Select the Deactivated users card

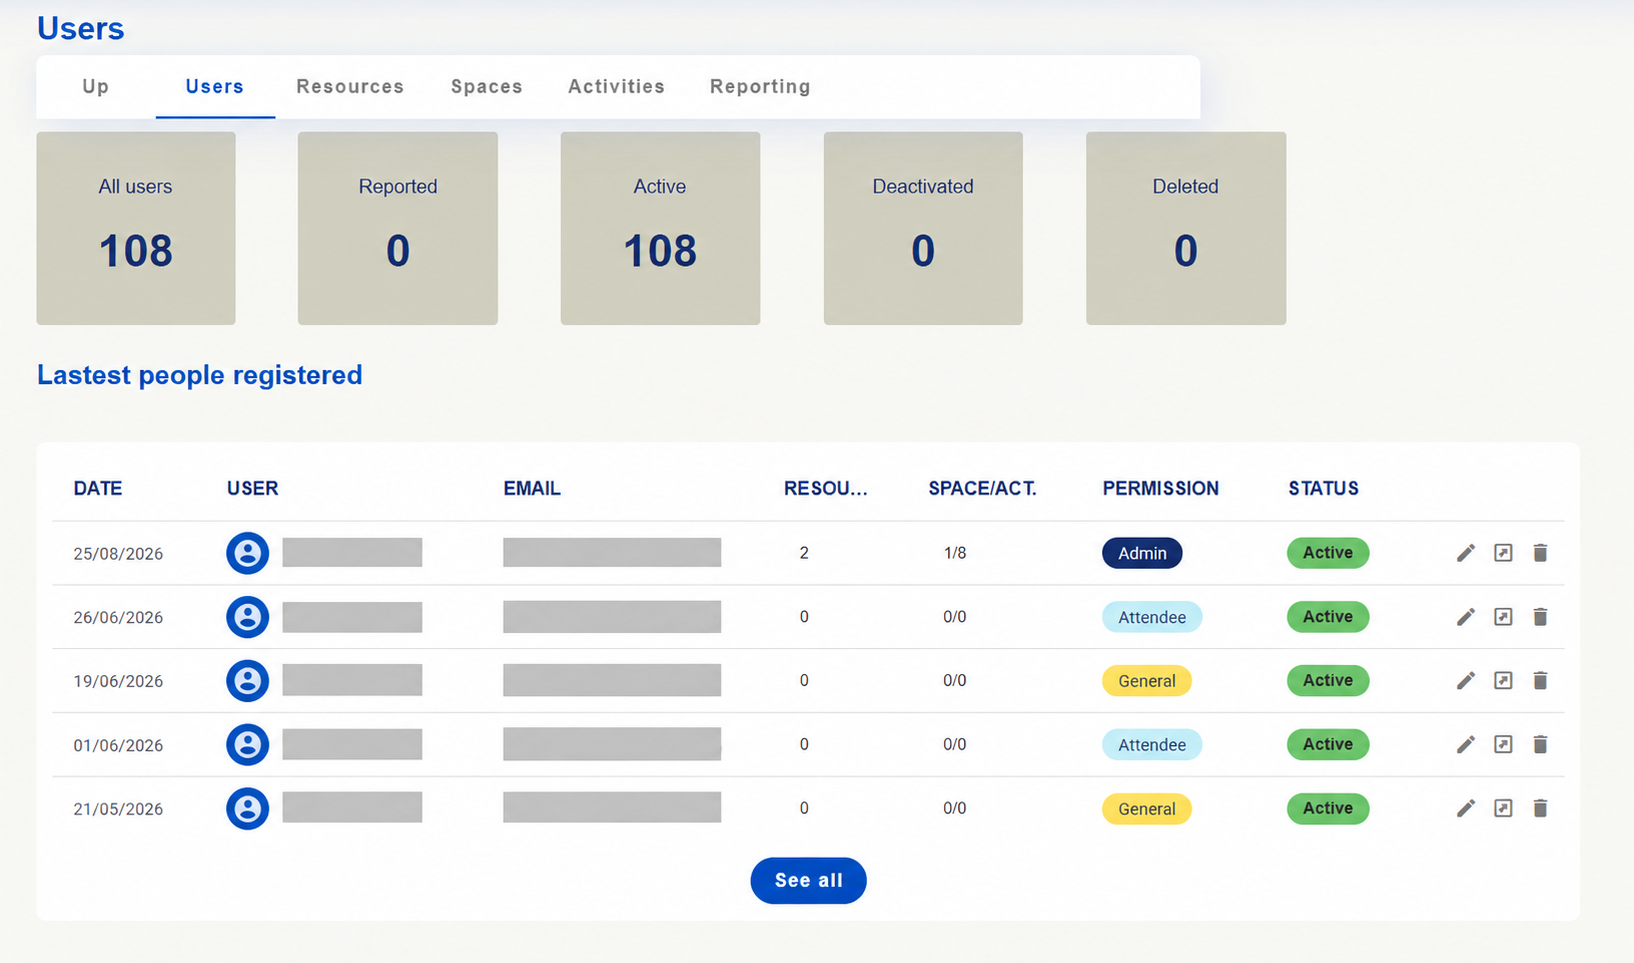pyautogui.click(x=923, y=228)
